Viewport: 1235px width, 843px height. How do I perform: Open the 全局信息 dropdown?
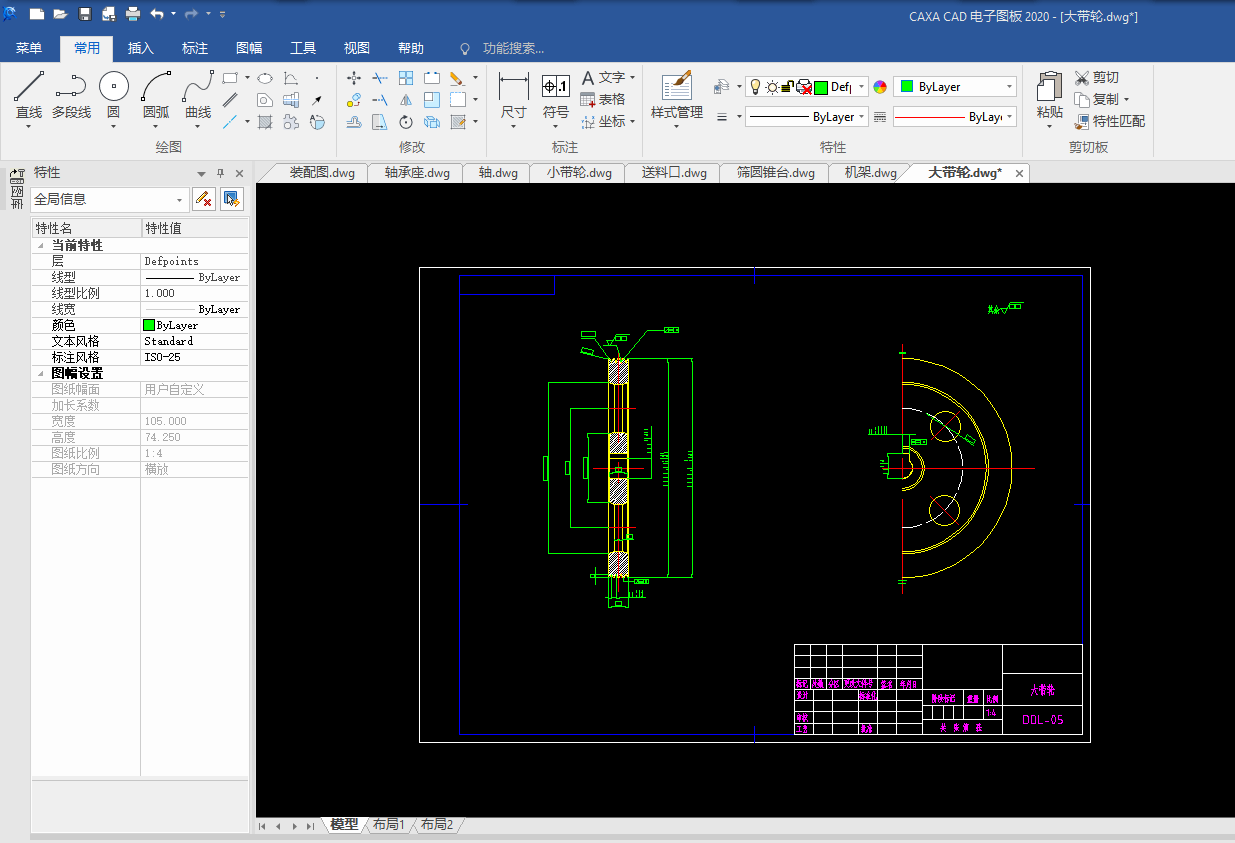[x=179, y=200]
